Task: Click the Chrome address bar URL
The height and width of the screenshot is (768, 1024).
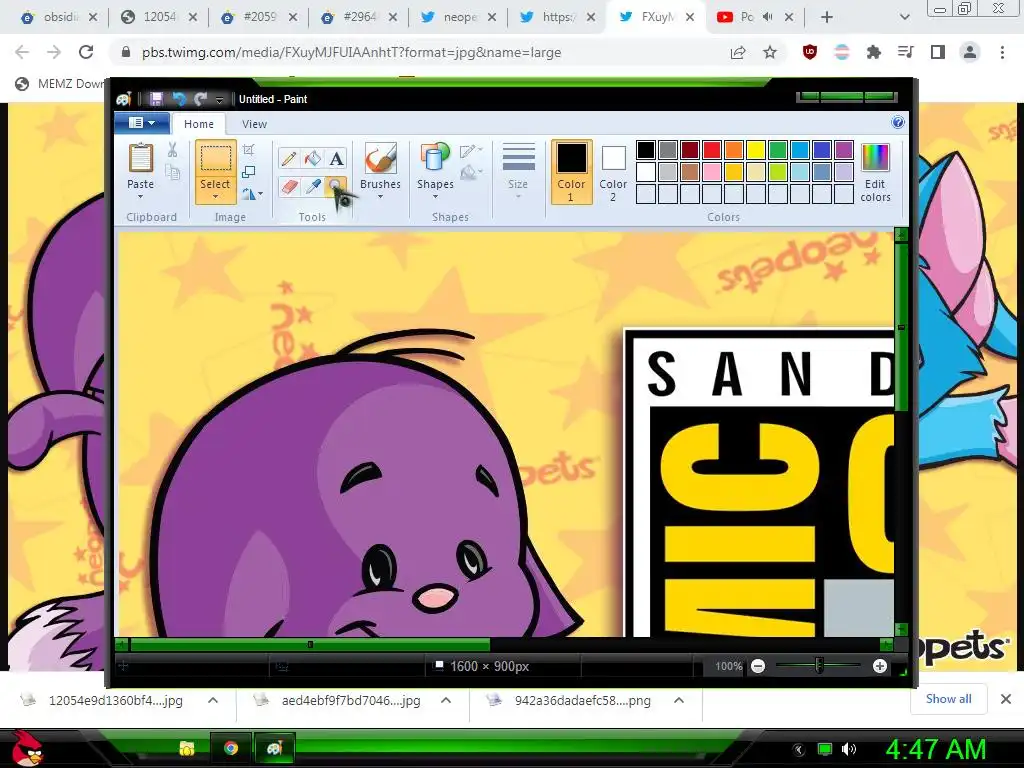Action: tap(351, 52)
